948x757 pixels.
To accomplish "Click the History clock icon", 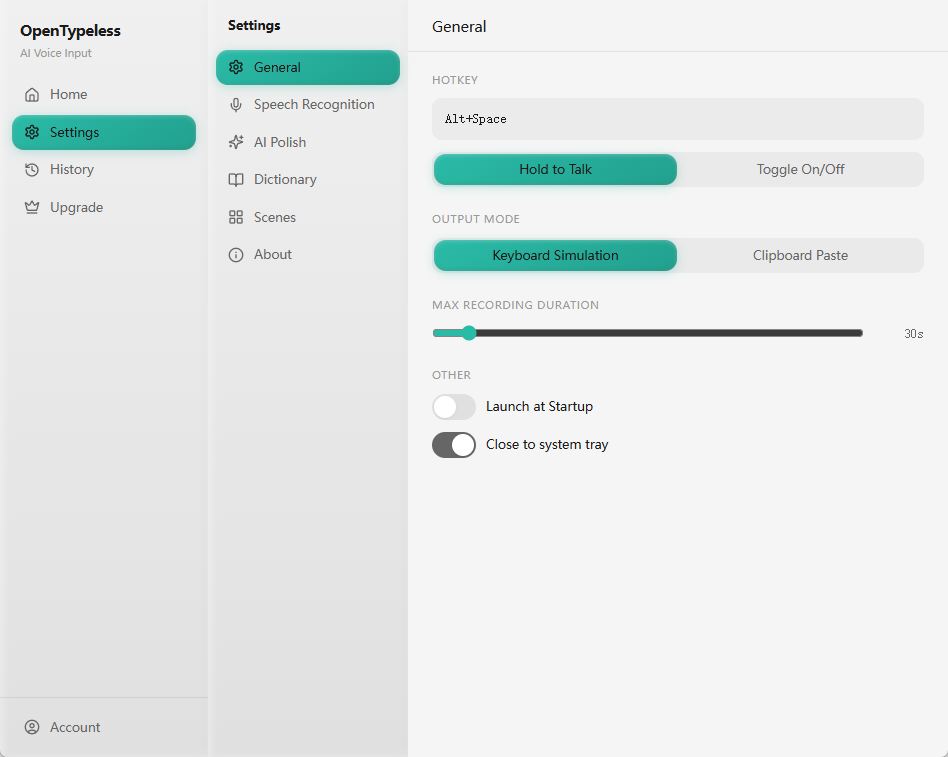I will pos(32,170).
